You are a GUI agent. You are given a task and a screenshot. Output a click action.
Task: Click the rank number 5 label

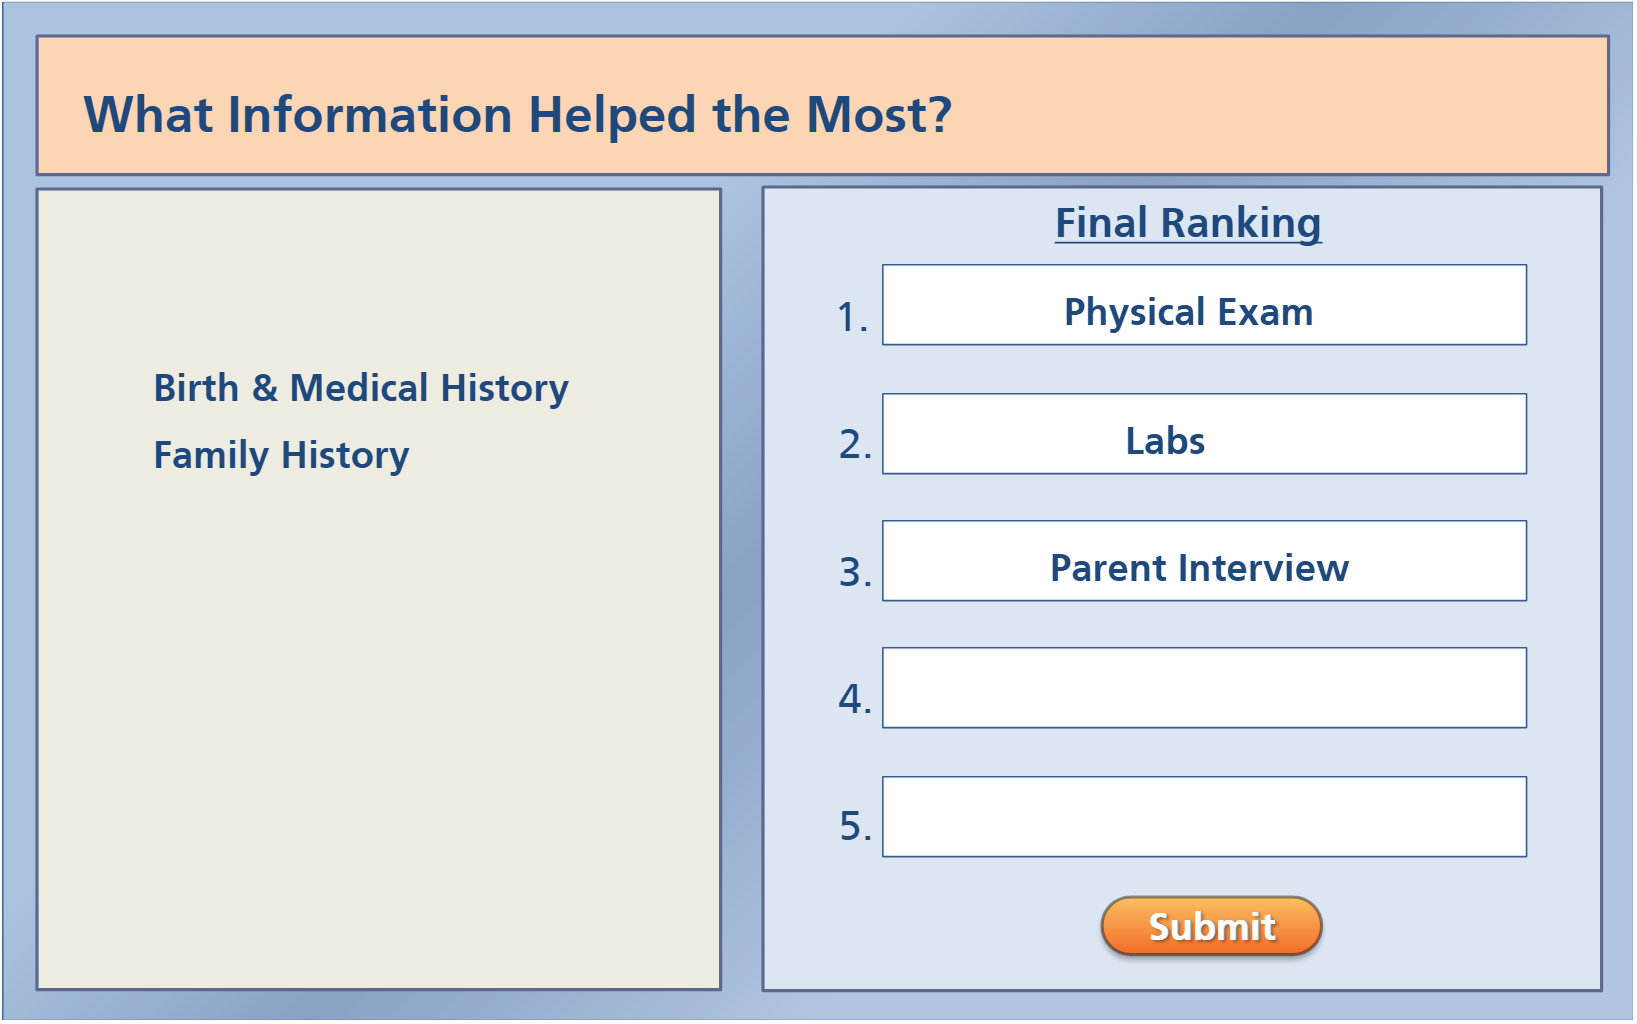coord(854,827)
